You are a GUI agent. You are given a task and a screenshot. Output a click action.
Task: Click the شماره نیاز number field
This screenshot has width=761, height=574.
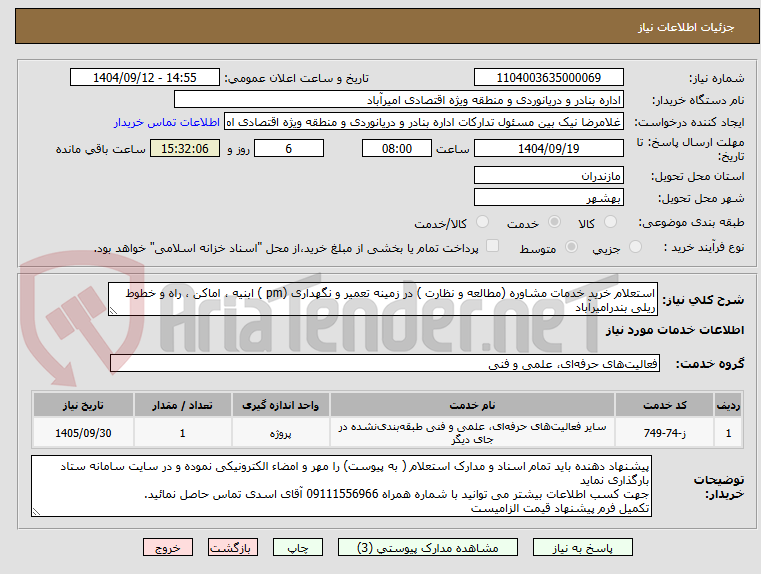coord(548,78)
